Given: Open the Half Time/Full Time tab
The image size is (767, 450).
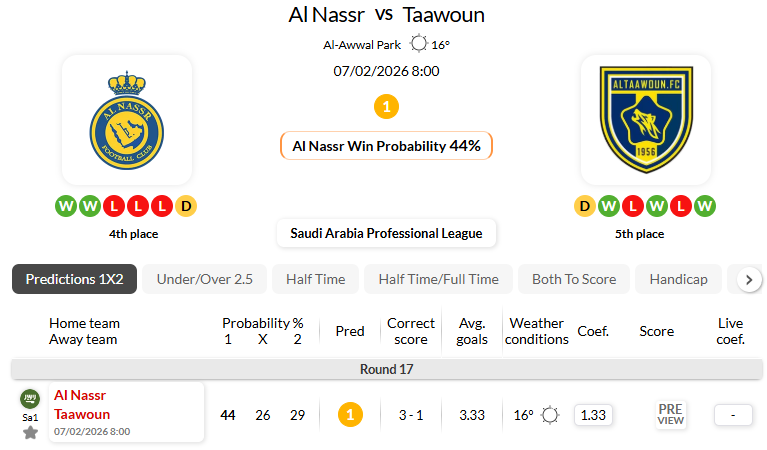Looking at the screenshot, I should (x=438, y=279).
